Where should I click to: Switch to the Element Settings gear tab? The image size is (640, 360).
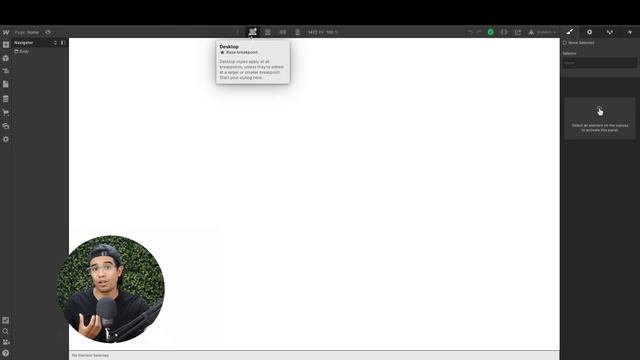pyautogui.click(x=589, y=32)
